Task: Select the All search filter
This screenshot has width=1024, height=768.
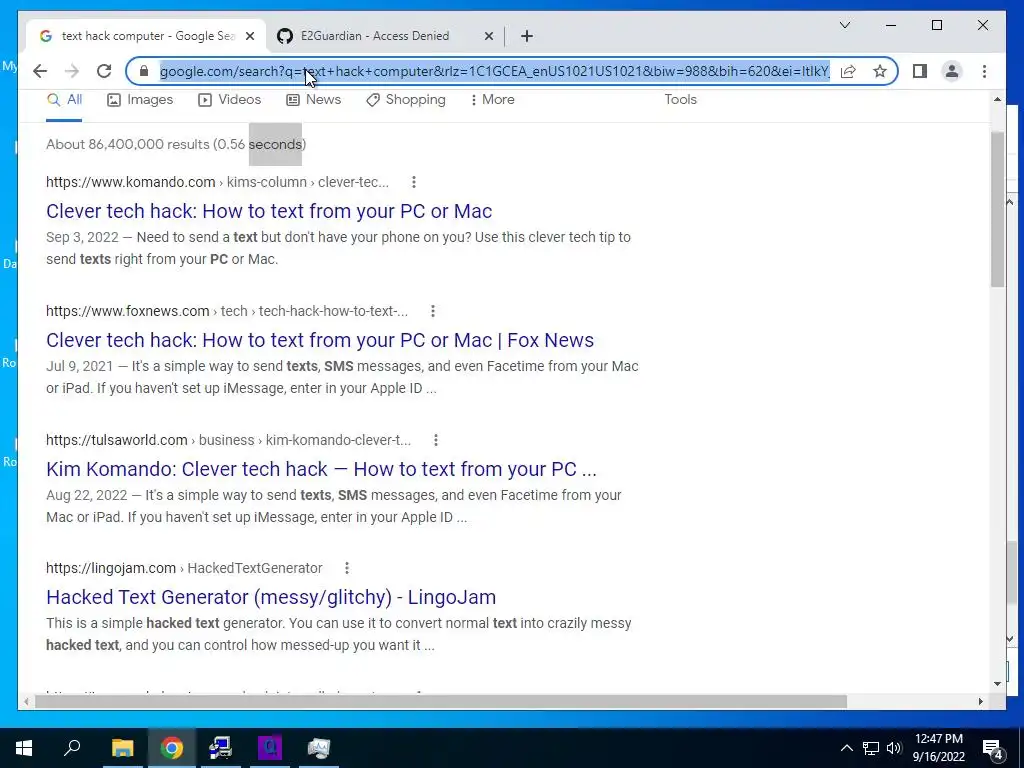Action: coord(64,100)
